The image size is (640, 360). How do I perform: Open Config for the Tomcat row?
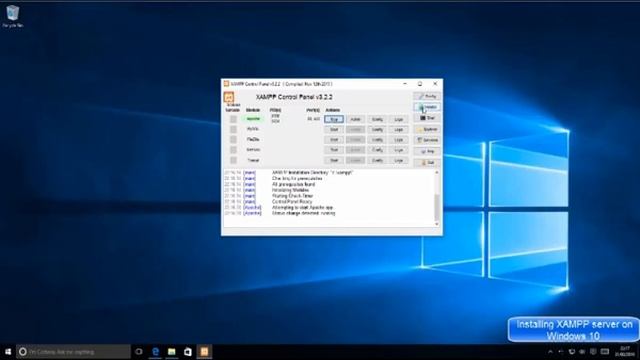(377, 160)
